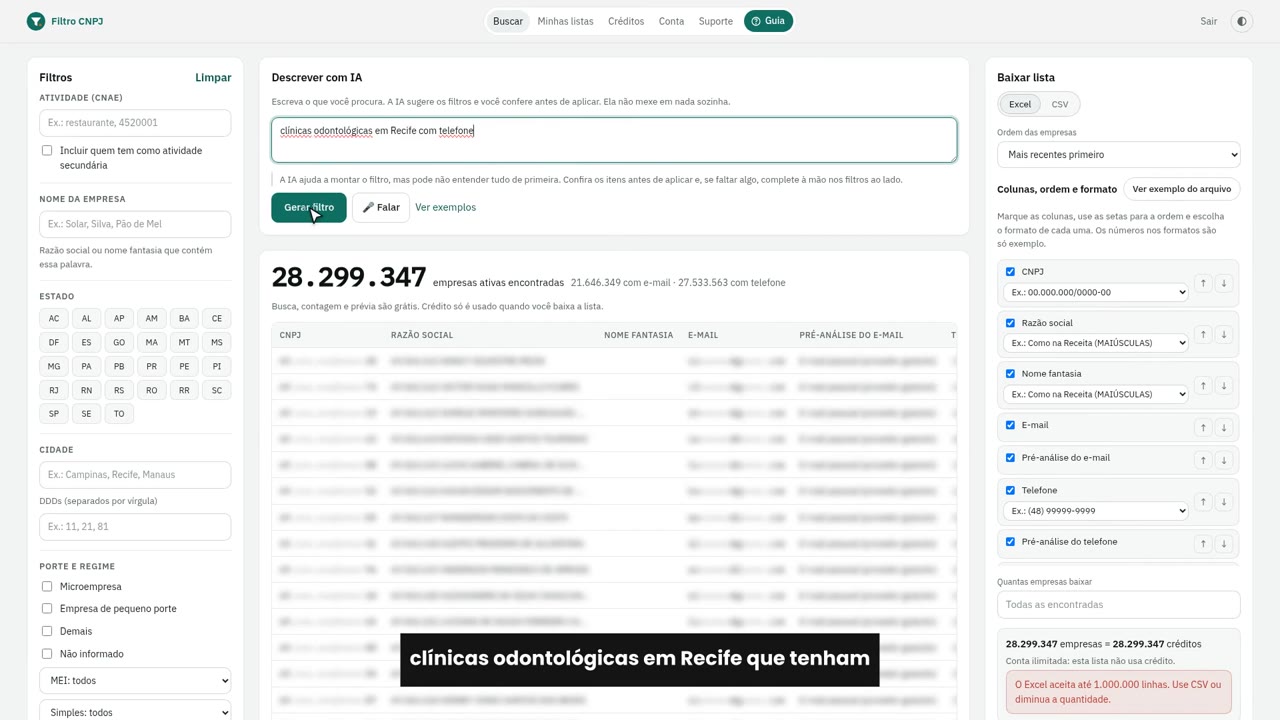Screen dimensions: 1280x720
Task: Uncheck the Nome fantasia column checkbox
Action: (x=1010, y=374)
